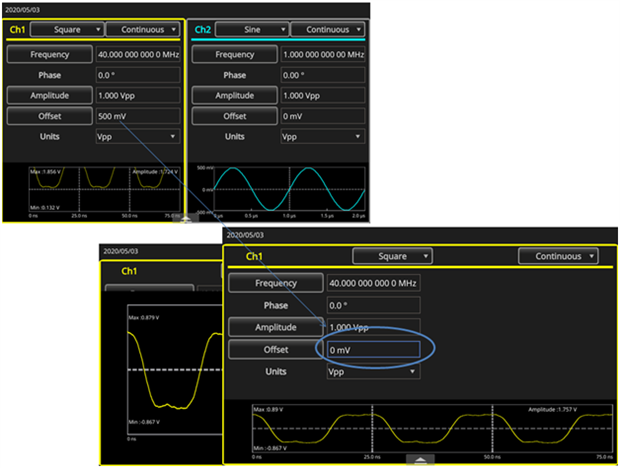The image size is (620, 468).
Task: Edit offset 0 mV field in bottom window
Action: click(373, 349)
